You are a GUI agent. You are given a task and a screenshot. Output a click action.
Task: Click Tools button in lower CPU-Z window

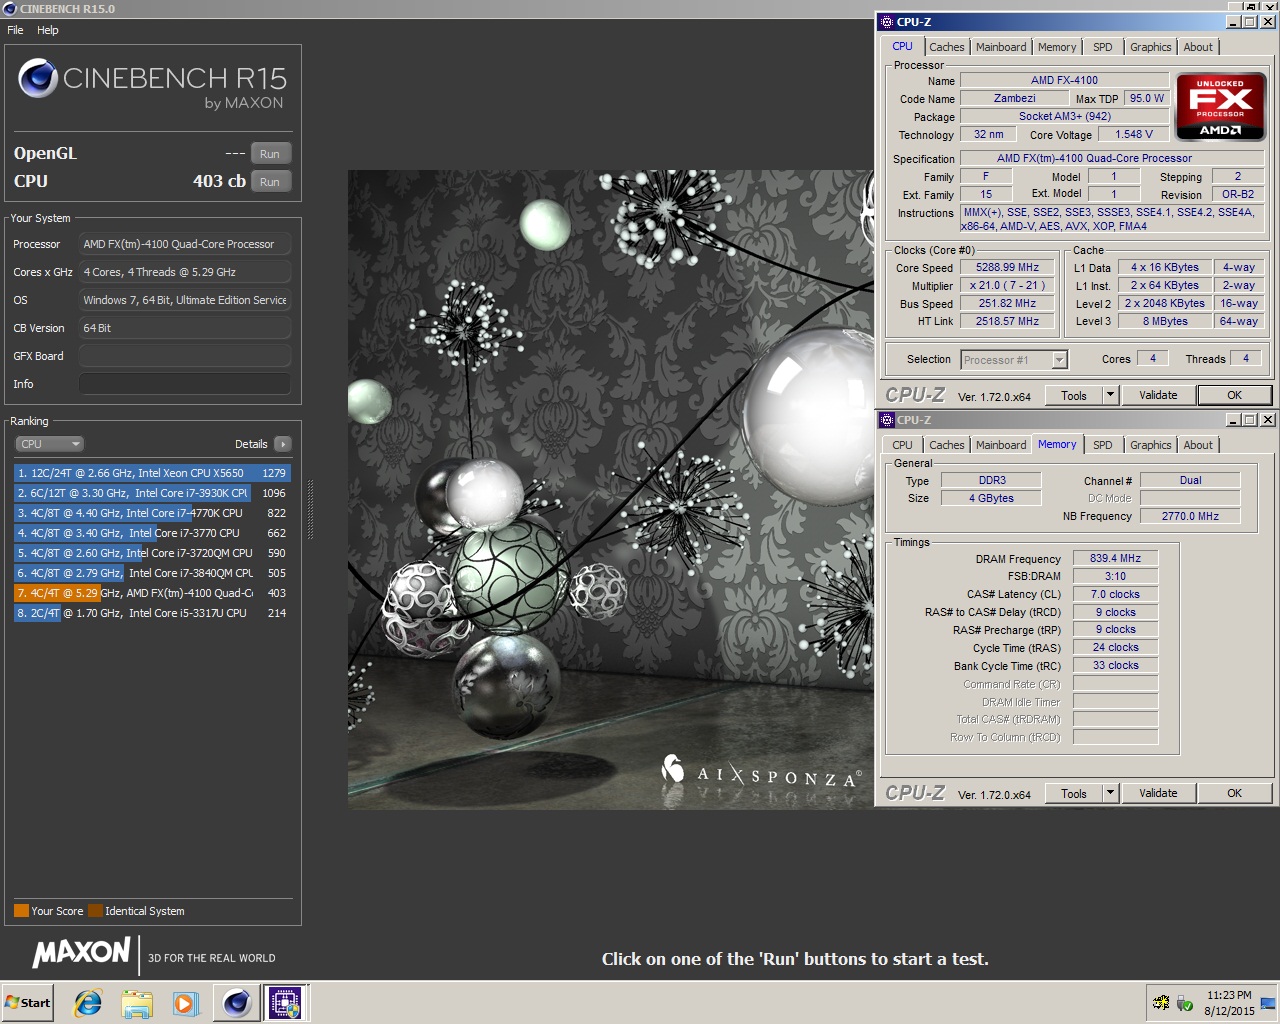coord(1074,794)
